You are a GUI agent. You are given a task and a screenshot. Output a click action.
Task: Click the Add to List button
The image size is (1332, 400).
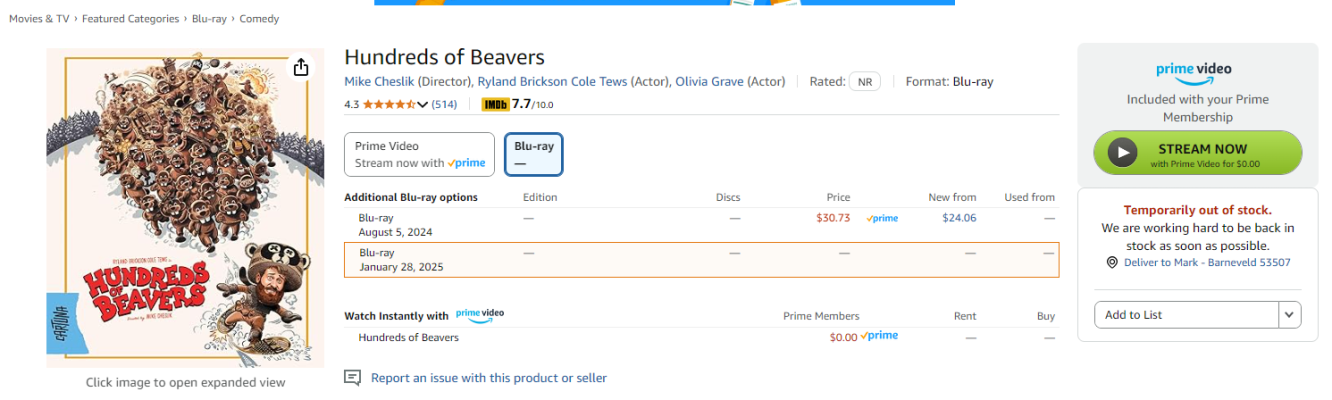click(1186, 315)
